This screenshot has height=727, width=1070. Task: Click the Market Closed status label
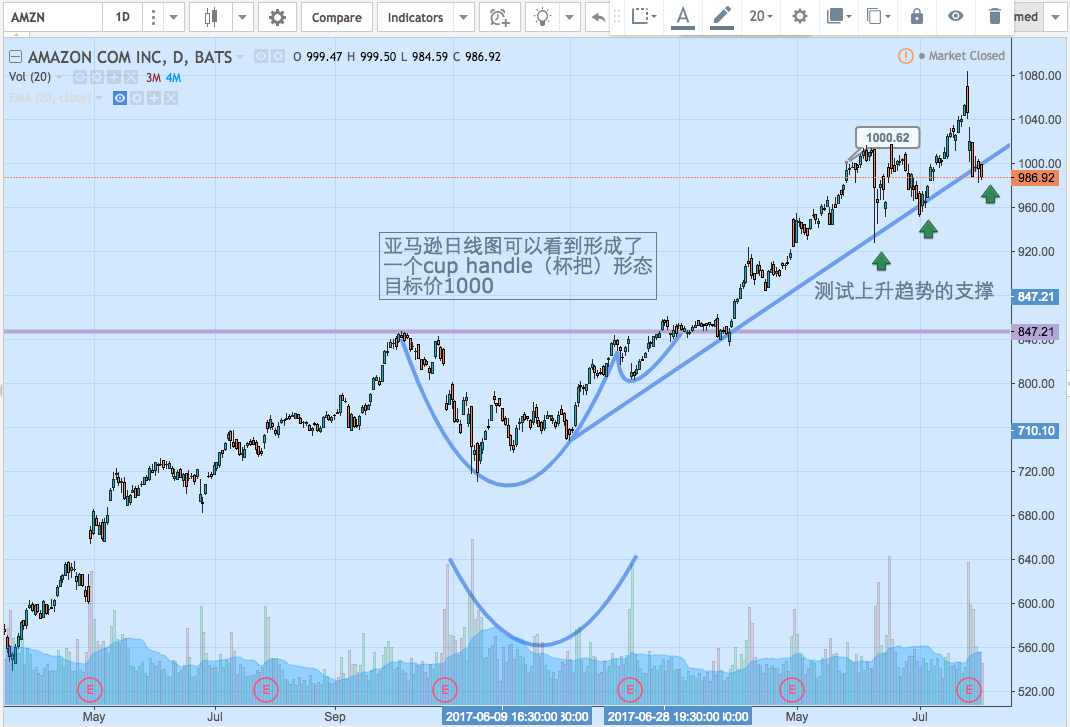(966, 56)
